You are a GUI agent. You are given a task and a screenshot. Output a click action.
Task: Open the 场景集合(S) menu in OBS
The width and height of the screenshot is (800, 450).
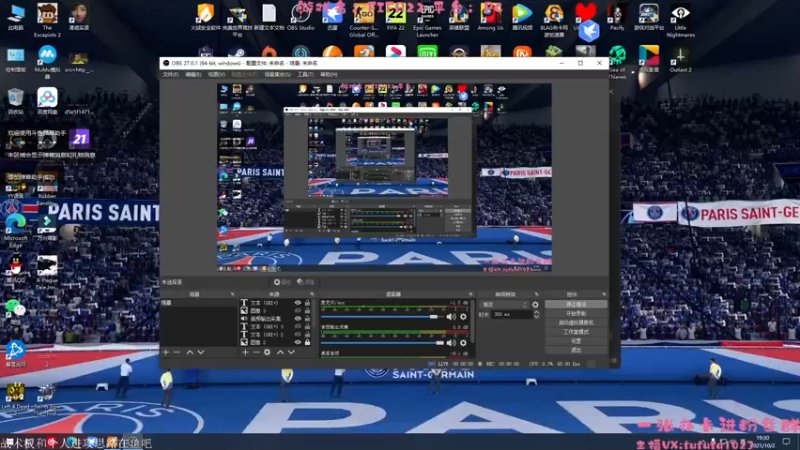(278, 74)
